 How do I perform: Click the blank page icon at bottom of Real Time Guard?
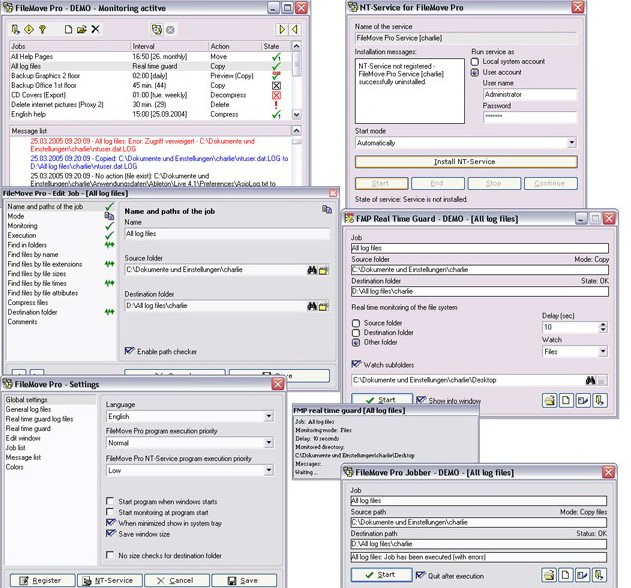tap(566, 400)
